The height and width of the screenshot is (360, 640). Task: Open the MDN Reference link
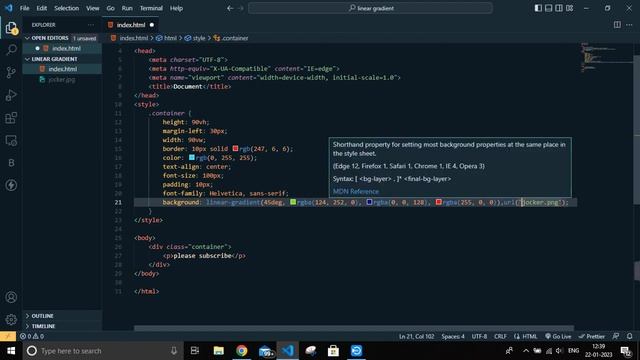pos(356,191)
